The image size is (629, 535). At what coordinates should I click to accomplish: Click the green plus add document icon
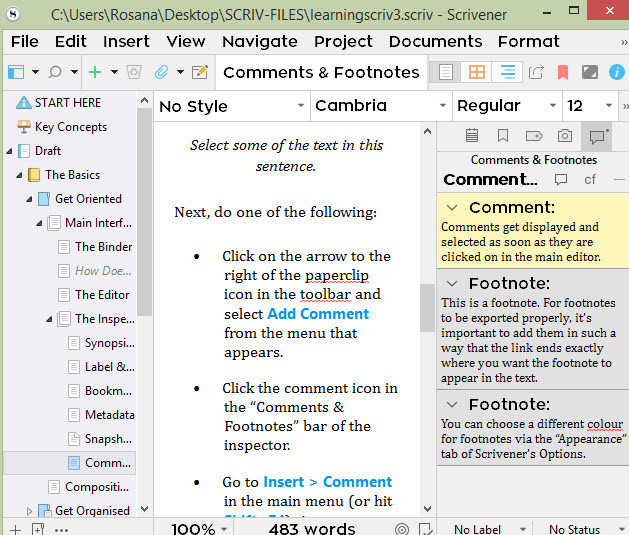point(95,72)
